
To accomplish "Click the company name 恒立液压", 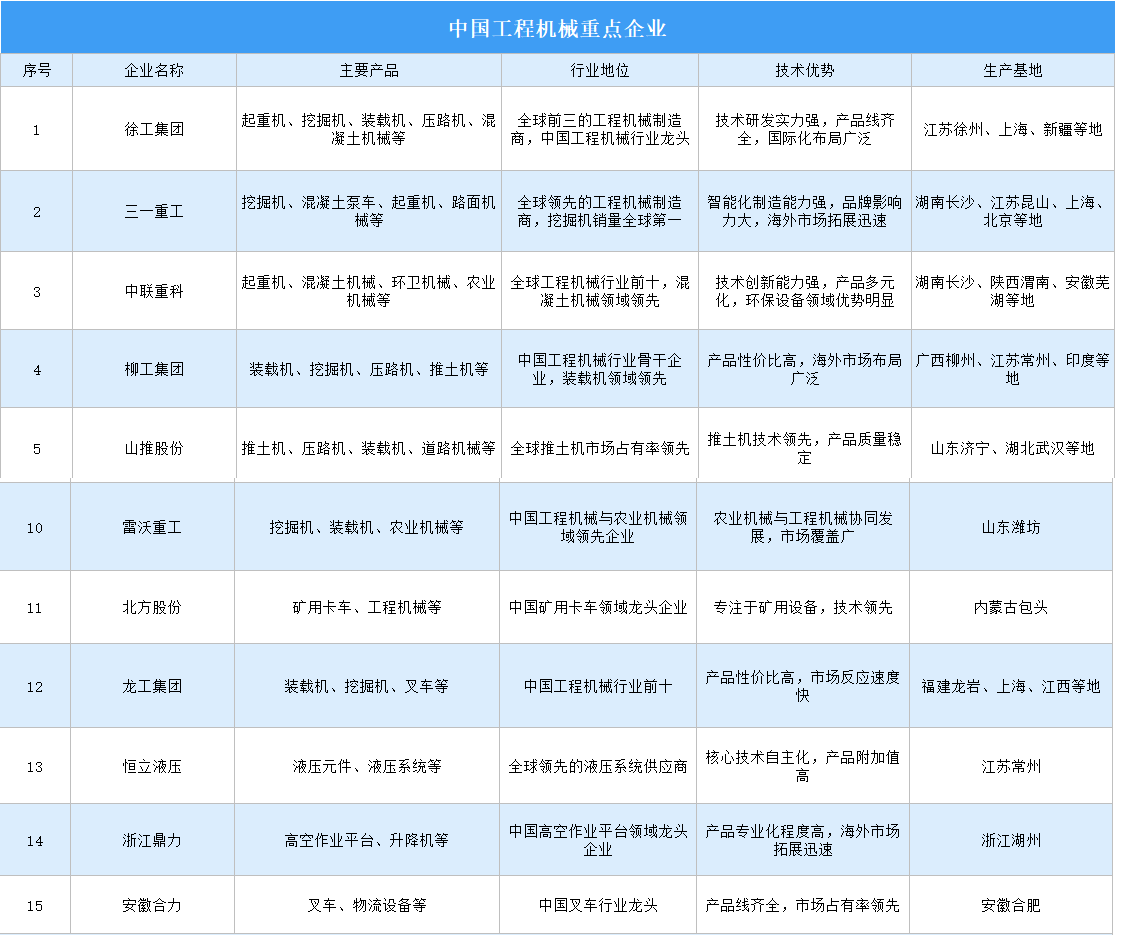I will 152,767.
